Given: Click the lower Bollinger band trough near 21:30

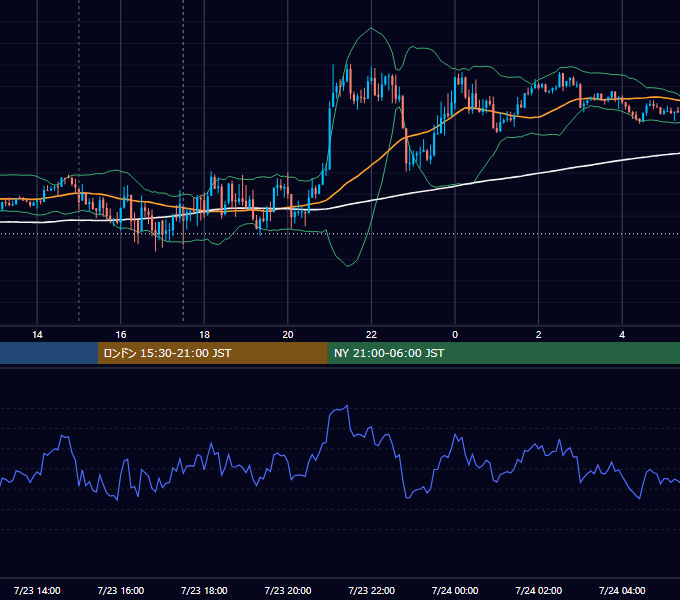Looking at the screenshot, I should coord(348,266).
